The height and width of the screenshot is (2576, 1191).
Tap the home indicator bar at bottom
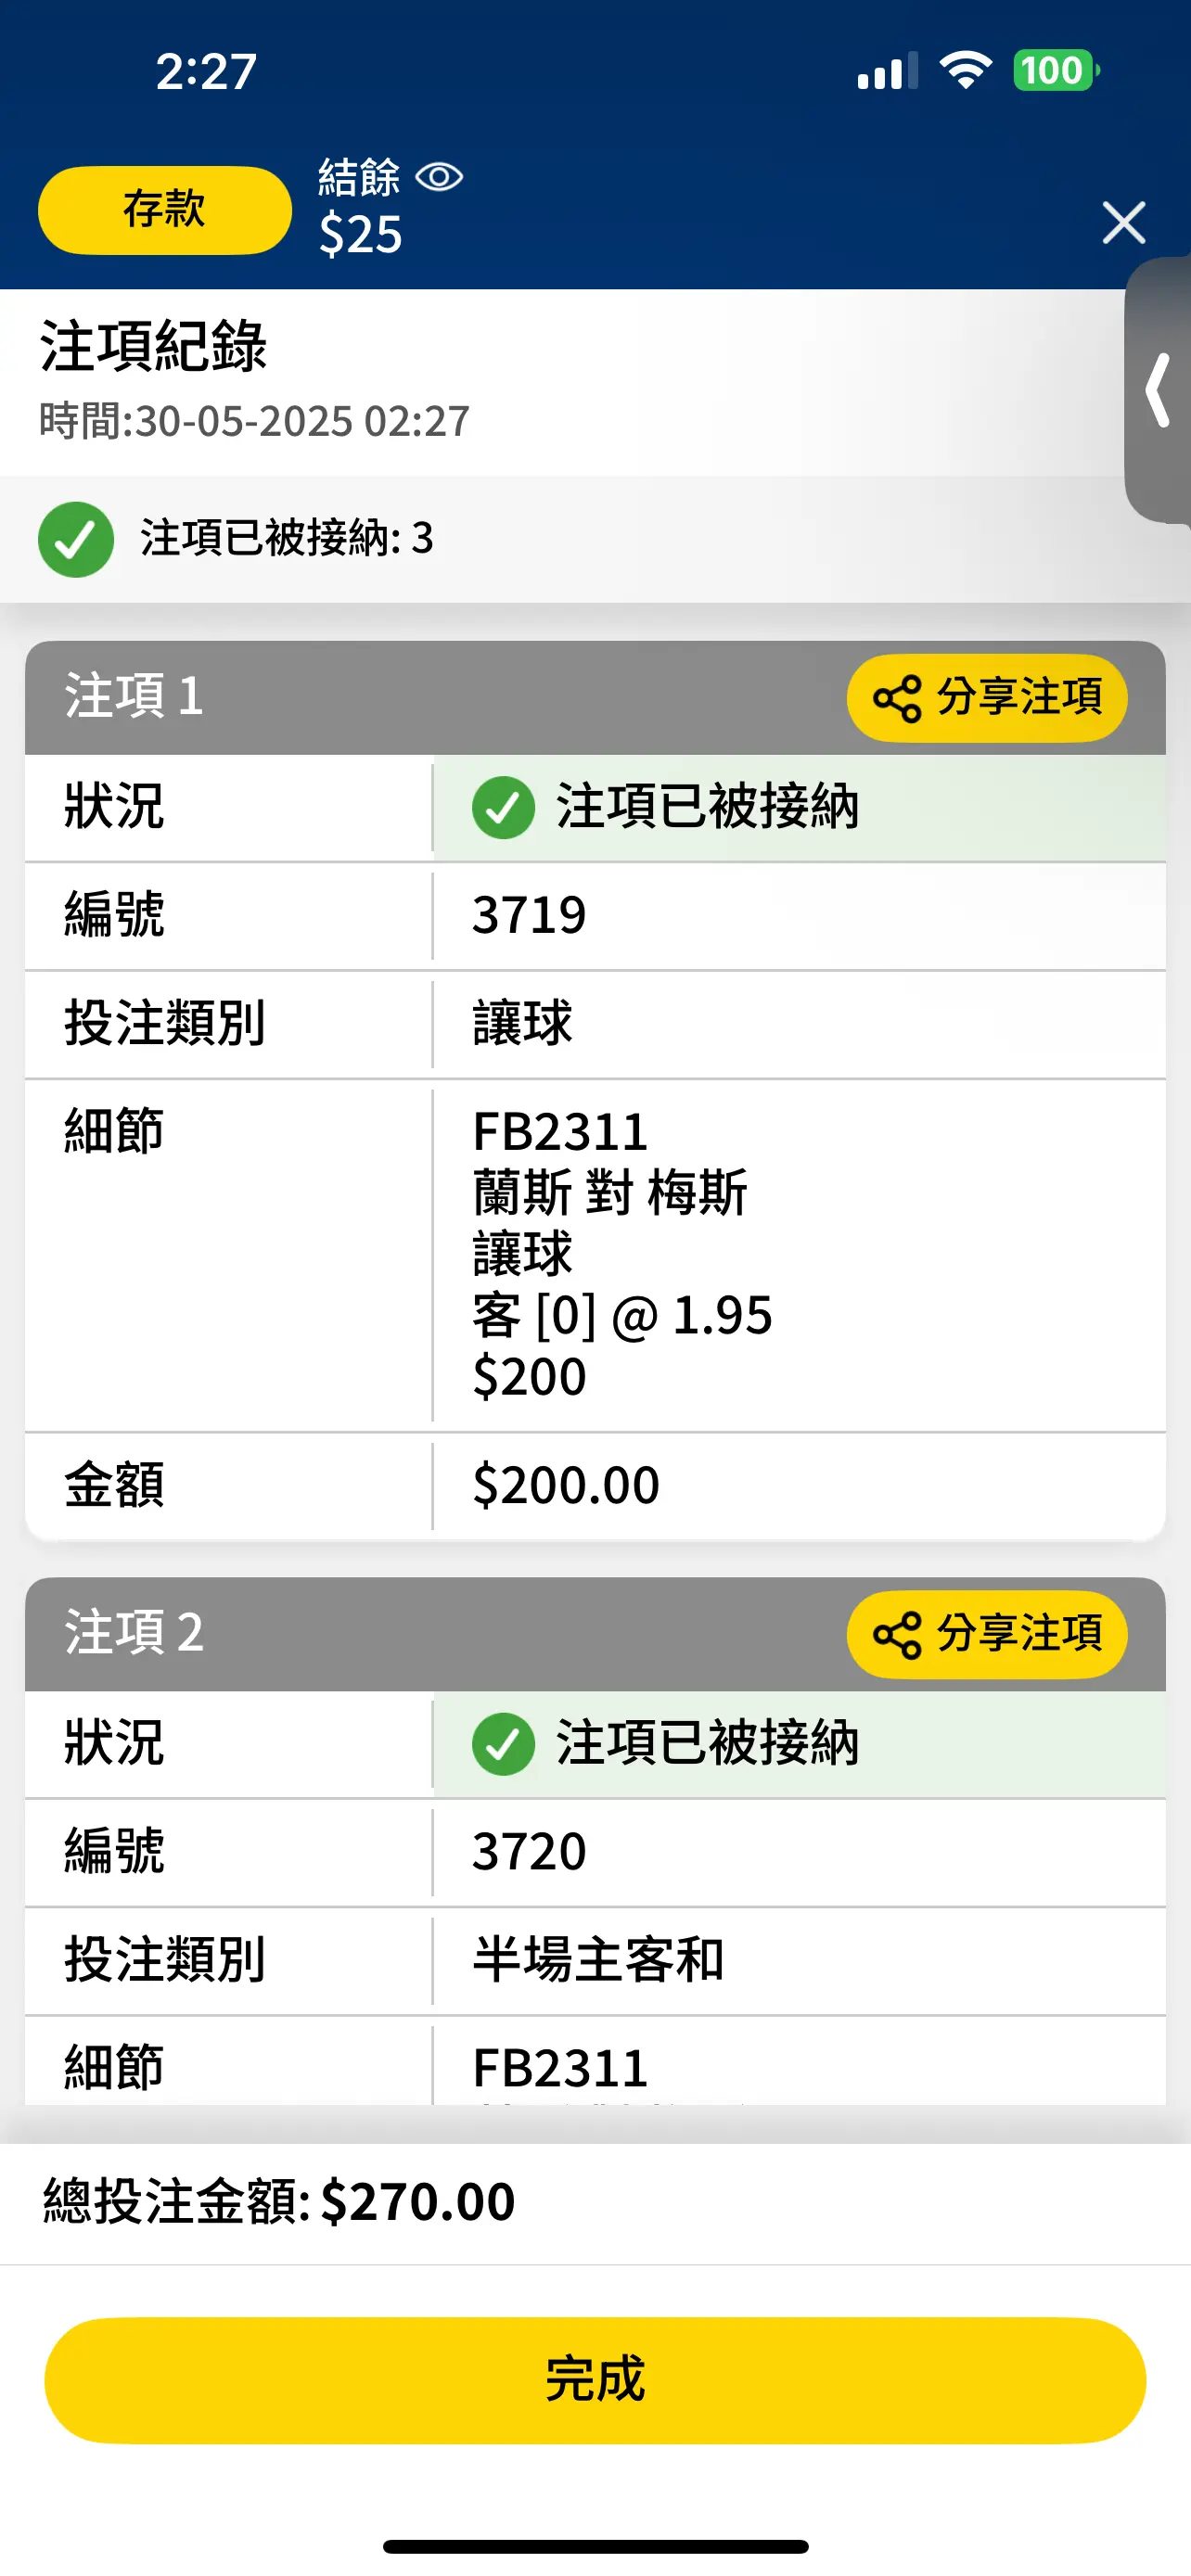point(595,2546)
